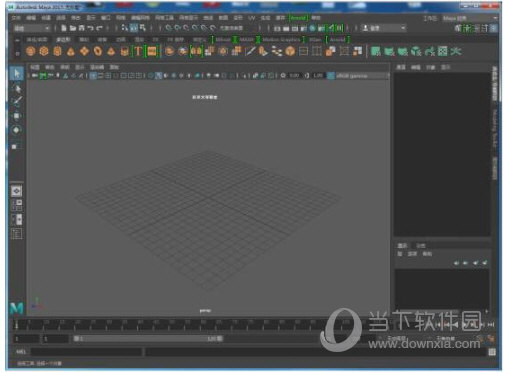
Task: Toggle Snap to Curves magnet icon
Action: coord(177,28)
